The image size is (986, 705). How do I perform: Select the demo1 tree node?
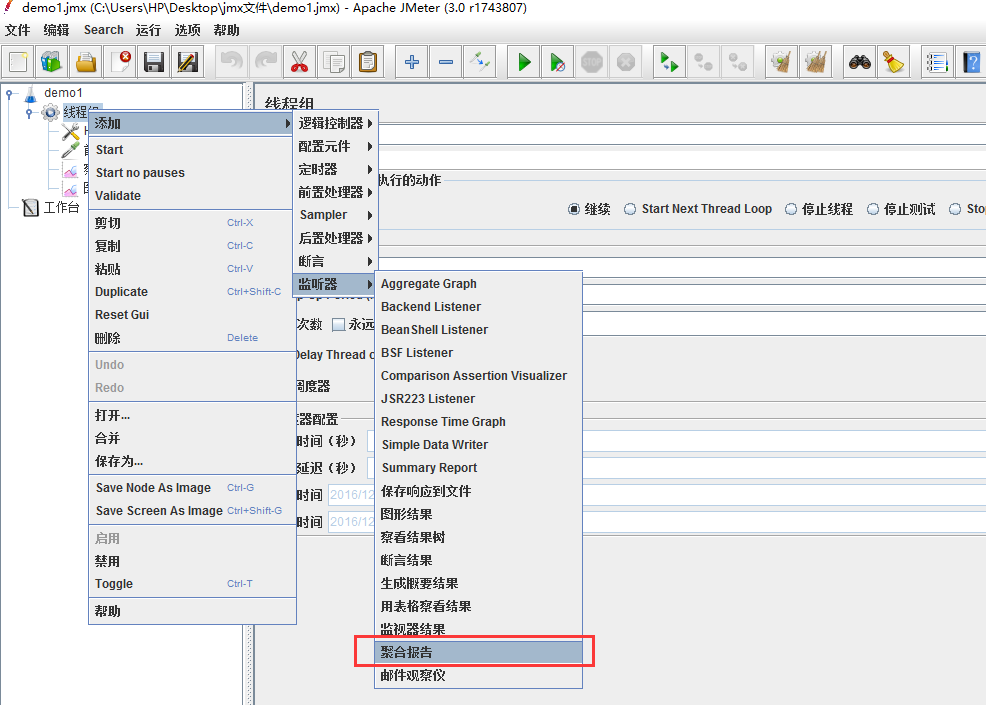tap(63, 93)
